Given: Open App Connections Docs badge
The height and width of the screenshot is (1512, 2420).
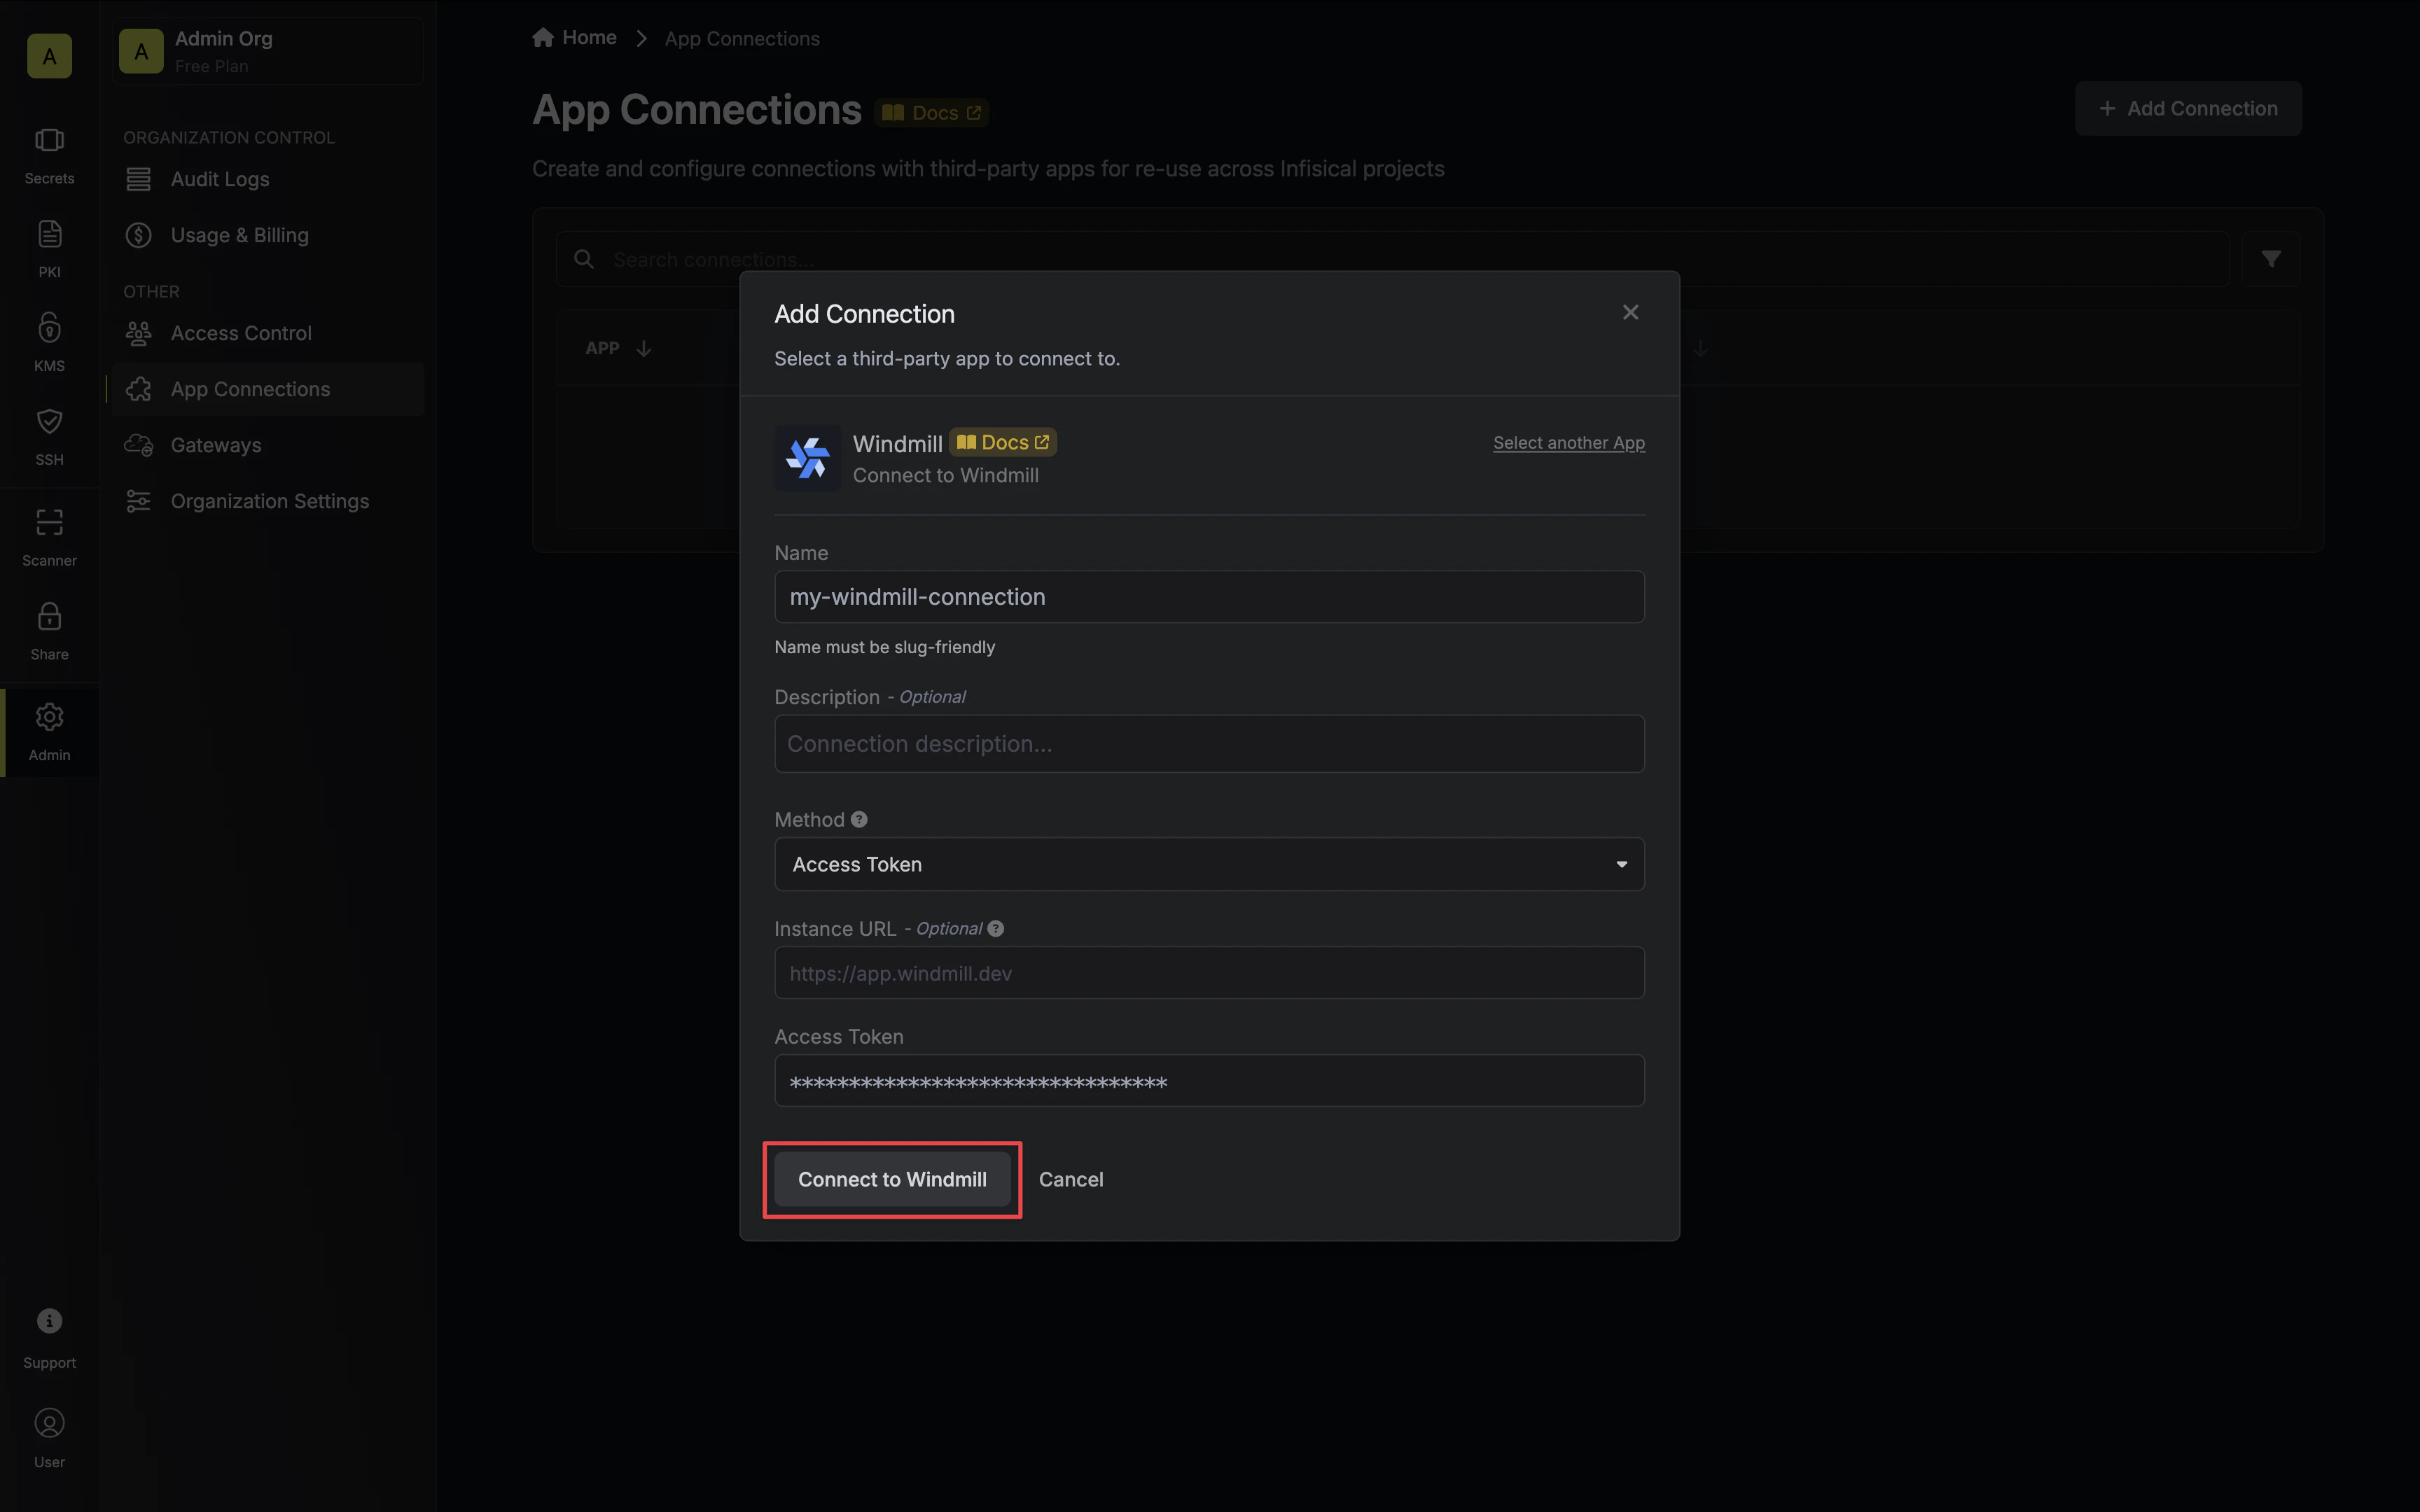Looking at the screenshot, I should click(932, 112).
